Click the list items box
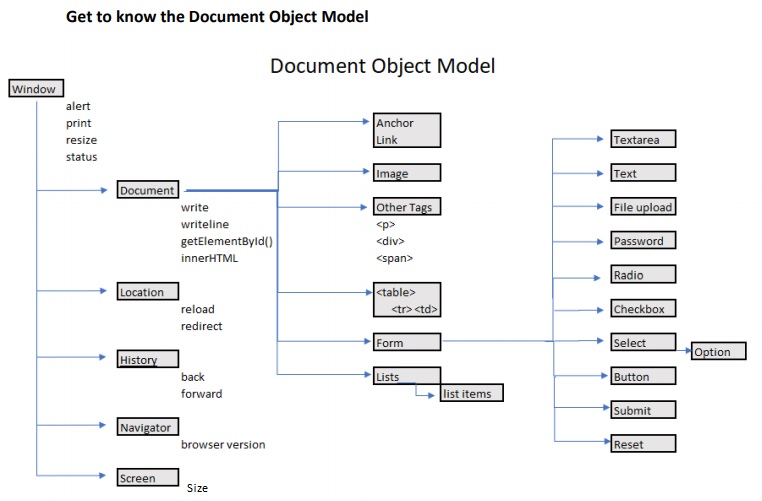The width and height of the screenshot is (762, 501). pos(472,394)
